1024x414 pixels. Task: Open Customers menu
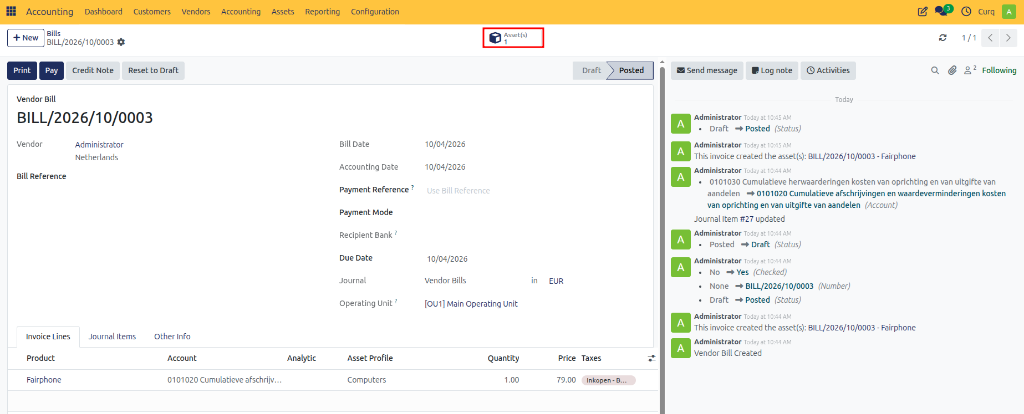[152, 12]
